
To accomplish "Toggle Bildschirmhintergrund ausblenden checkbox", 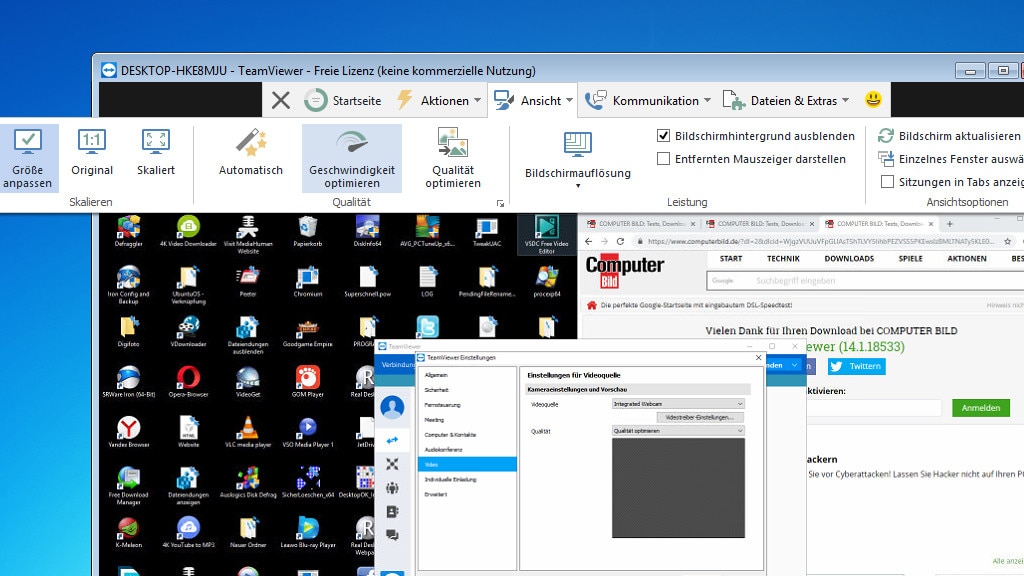I will [664, 136].
